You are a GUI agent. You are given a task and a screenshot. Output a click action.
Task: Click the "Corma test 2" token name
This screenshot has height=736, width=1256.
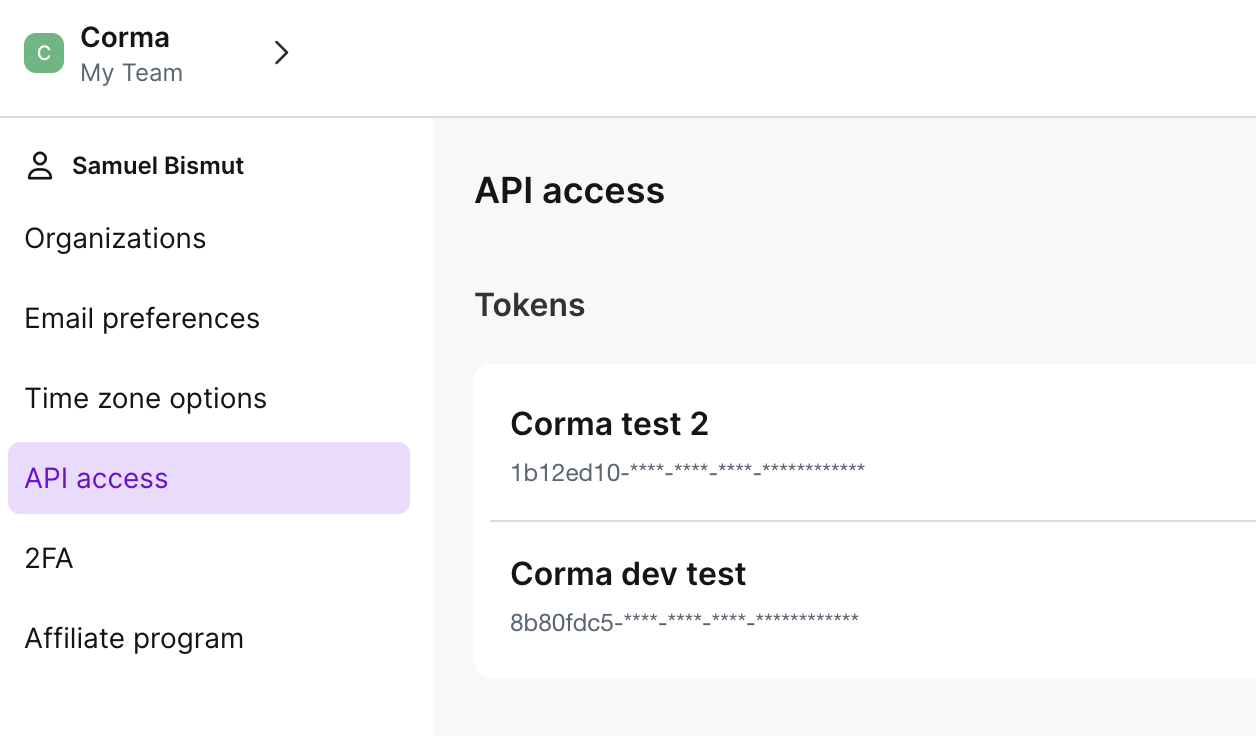tap(609, 424)
